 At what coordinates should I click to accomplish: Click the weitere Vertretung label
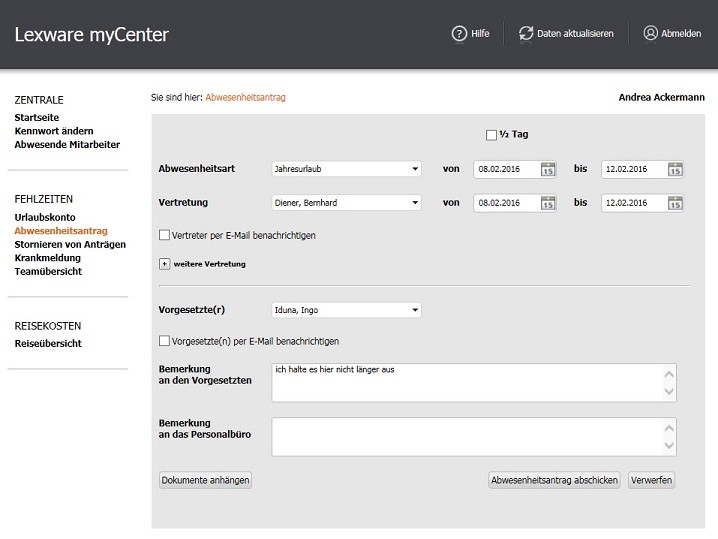(x=210, y=264)
